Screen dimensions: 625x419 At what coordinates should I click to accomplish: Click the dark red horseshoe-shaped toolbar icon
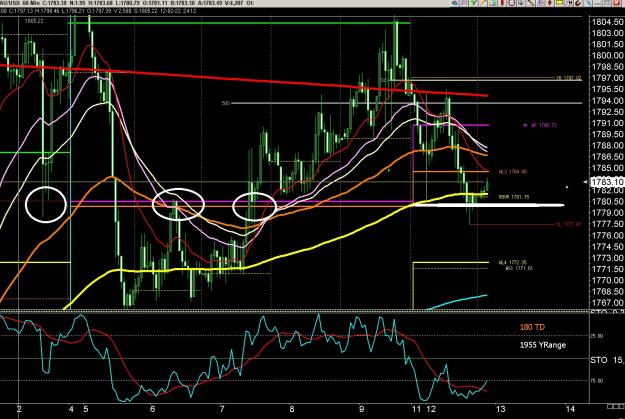[x=578, y=2]
